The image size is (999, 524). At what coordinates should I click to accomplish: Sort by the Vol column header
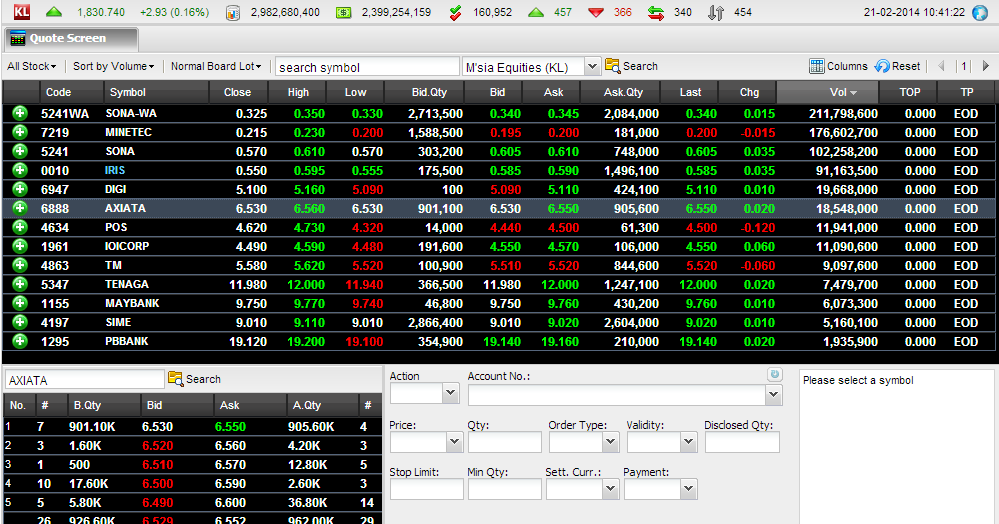coord(828,92)
